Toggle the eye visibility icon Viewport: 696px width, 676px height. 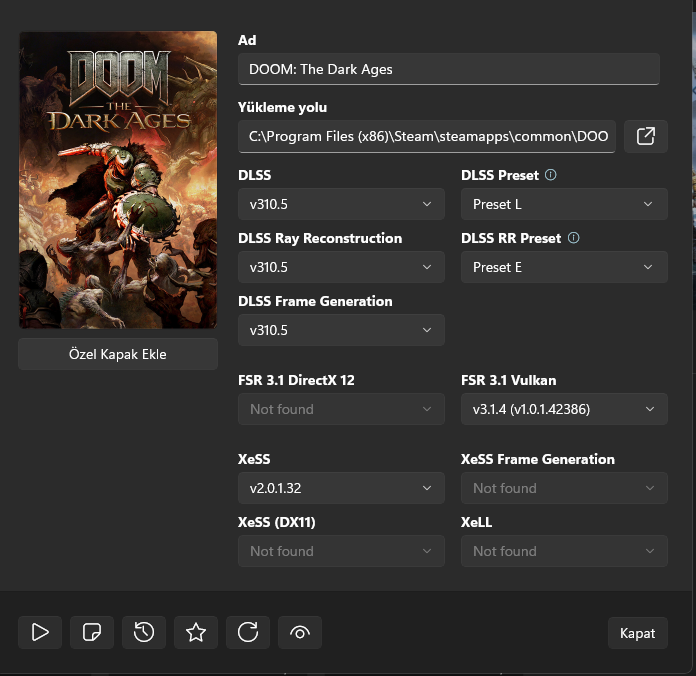[300, 632]
